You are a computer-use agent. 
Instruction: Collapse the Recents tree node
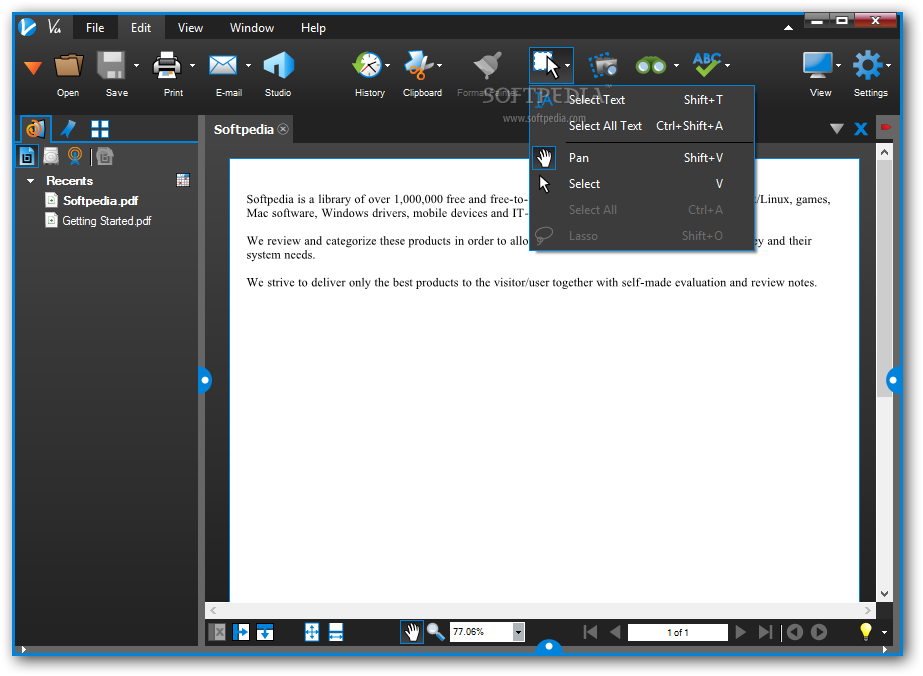pos(31,181)
